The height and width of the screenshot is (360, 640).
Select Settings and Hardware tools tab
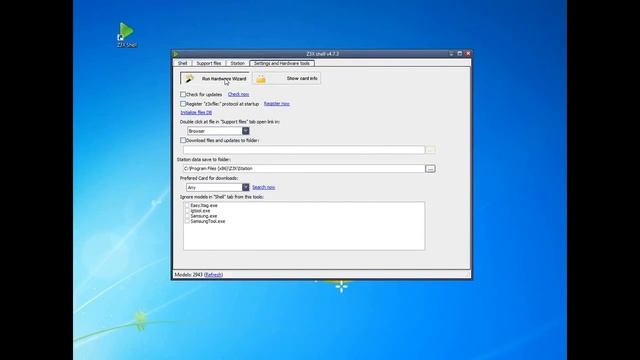(282, 63)
